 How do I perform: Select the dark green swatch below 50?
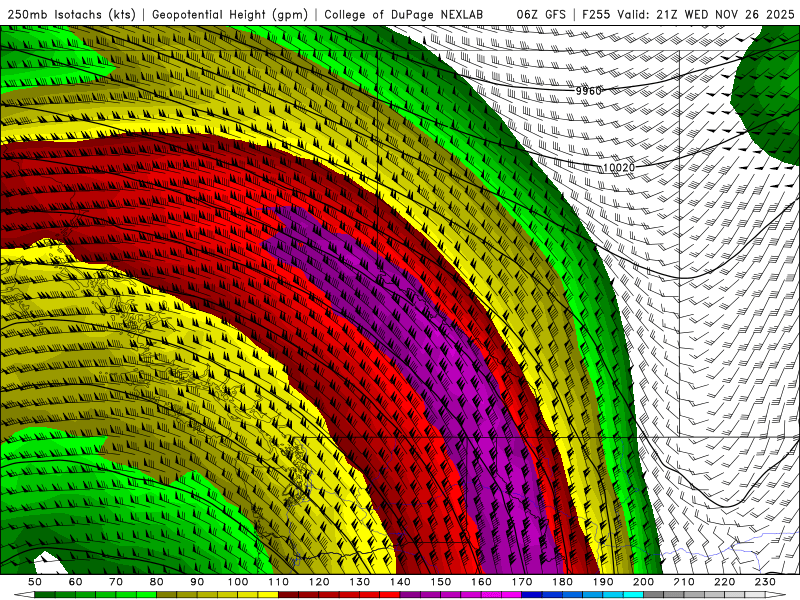(x=45, y=595)
